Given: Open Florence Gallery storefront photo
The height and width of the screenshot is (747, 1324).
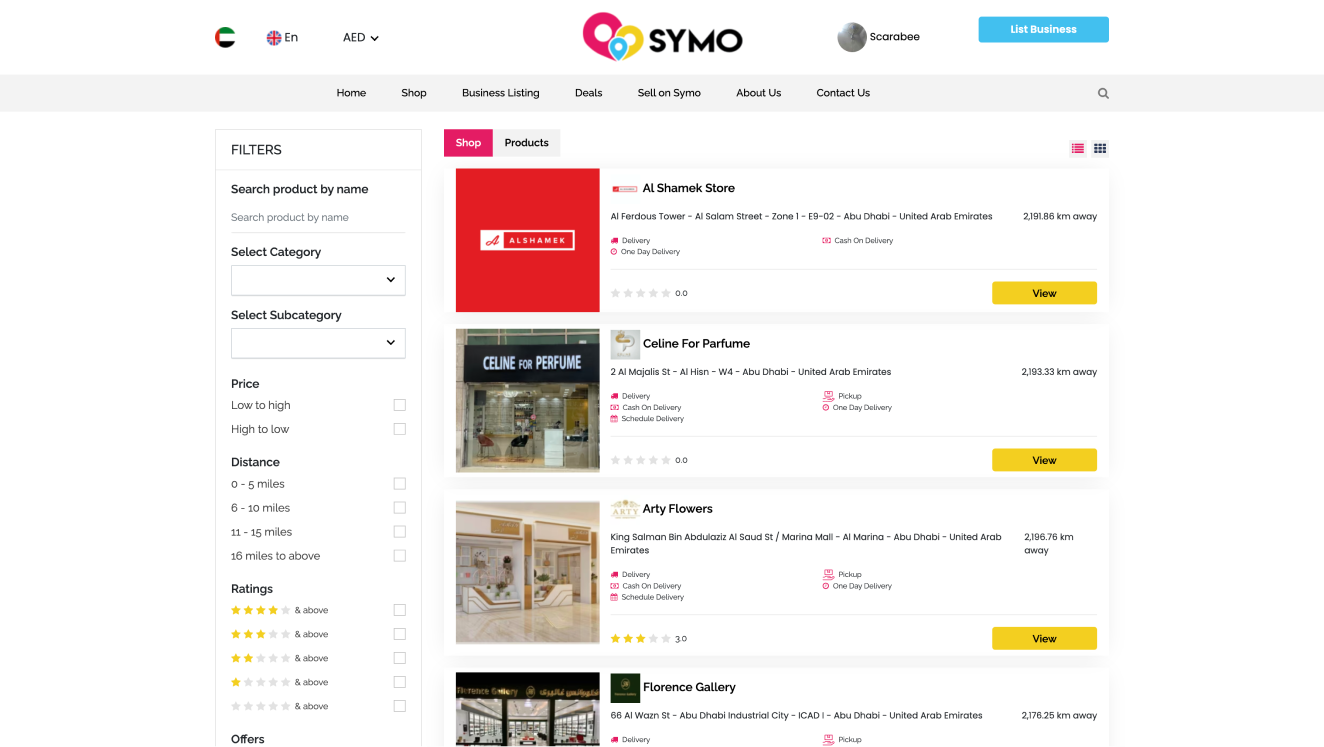Looking at the screenshot, I should tap(527, 709).
